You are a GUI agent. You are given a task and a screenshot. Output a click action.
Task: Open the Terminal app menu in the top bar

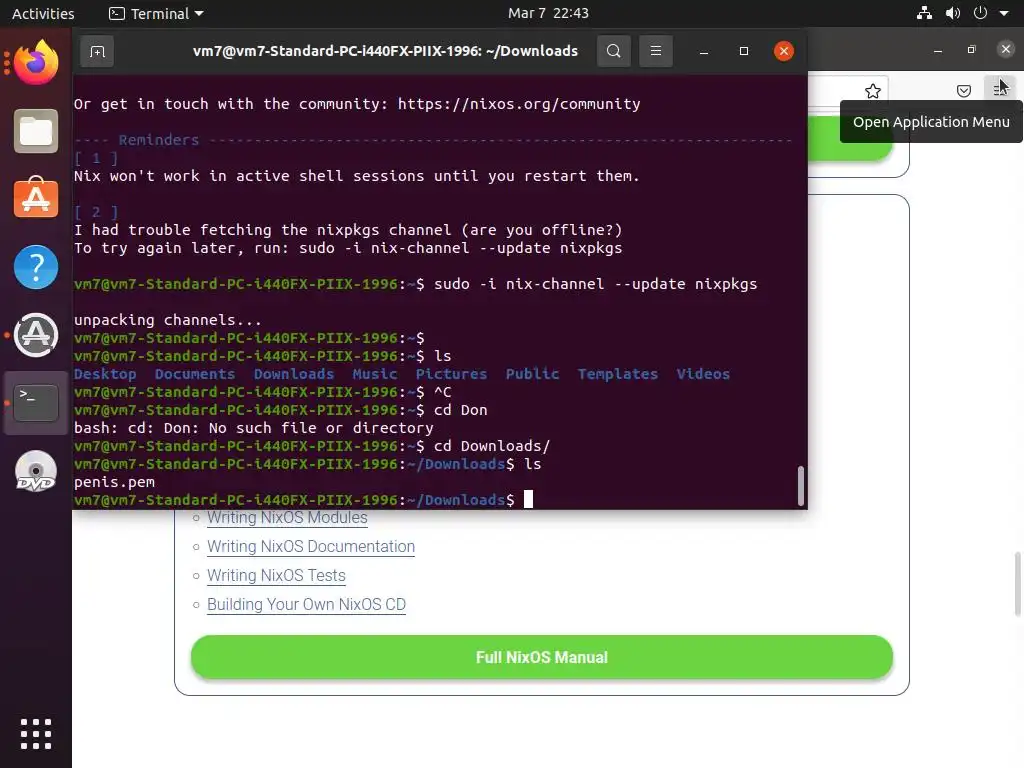click(x=156, y=14)
